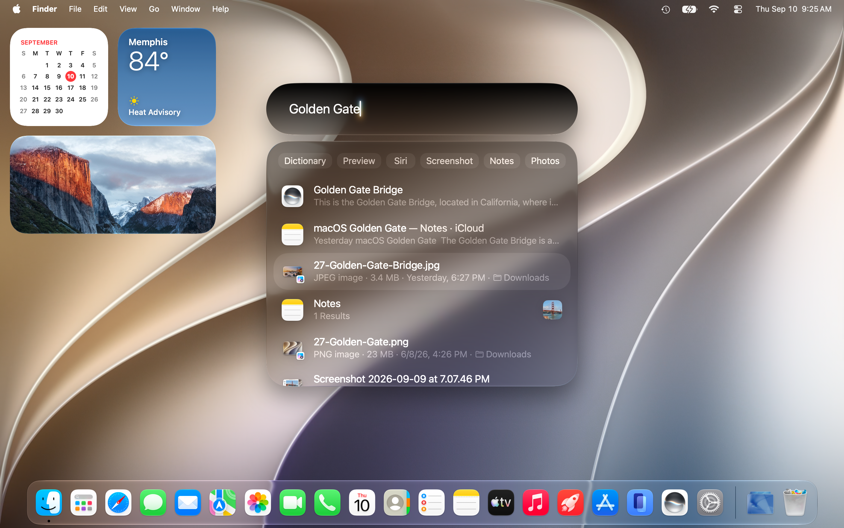The image size is (844, 528).
Task: Launch FaceTime from the Dock
Action: pyautogui.click(x=292, y=503)
